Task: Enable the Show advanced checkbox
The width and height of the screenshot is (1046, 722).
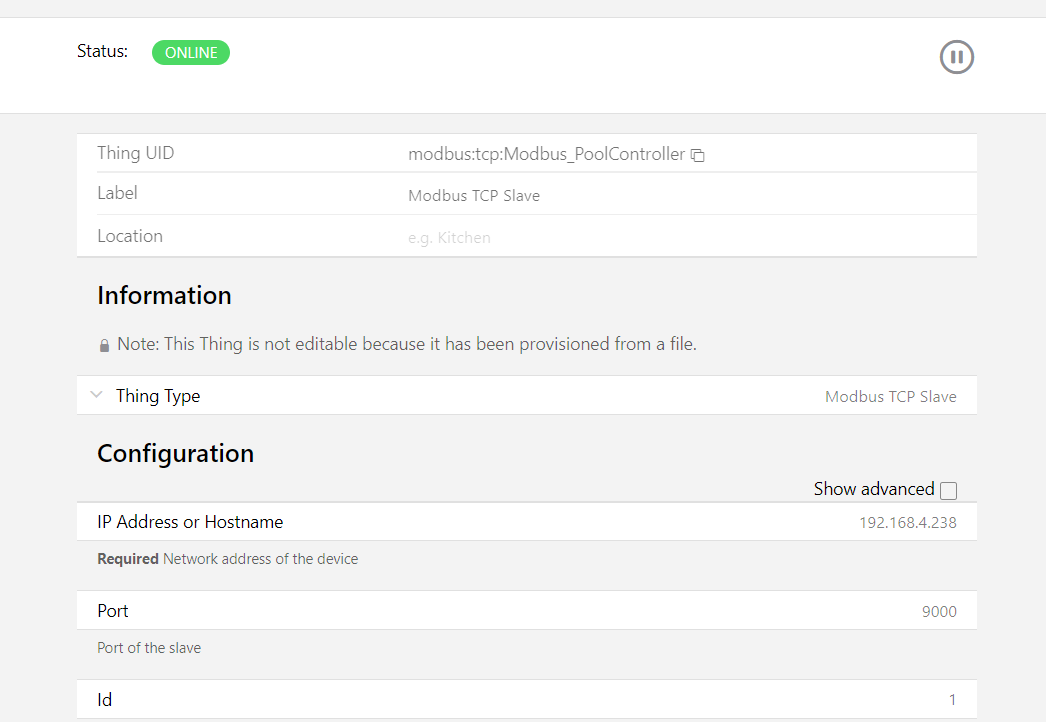Action: 948,490
